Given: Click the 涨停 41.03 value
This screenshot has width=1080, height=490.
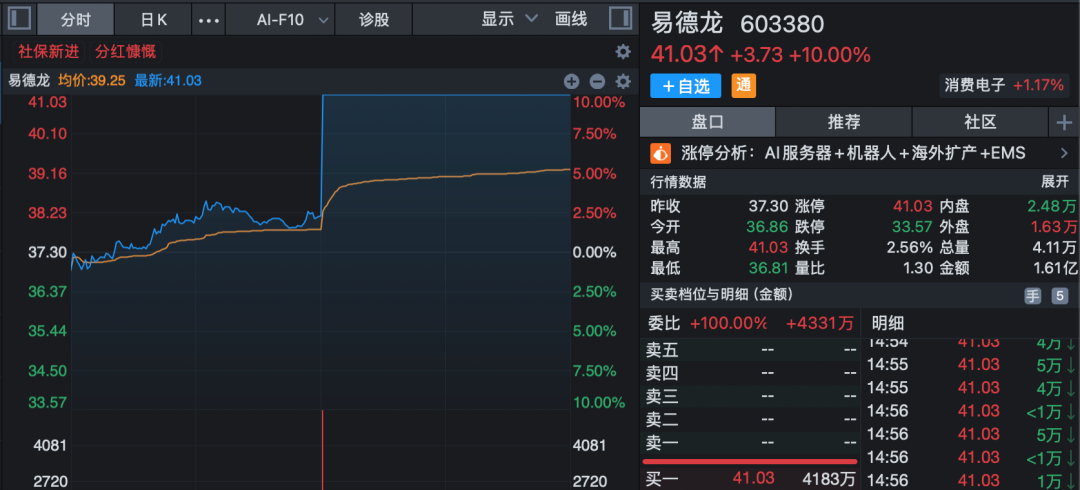Looking at the screenshot, I should click(913, 206).
